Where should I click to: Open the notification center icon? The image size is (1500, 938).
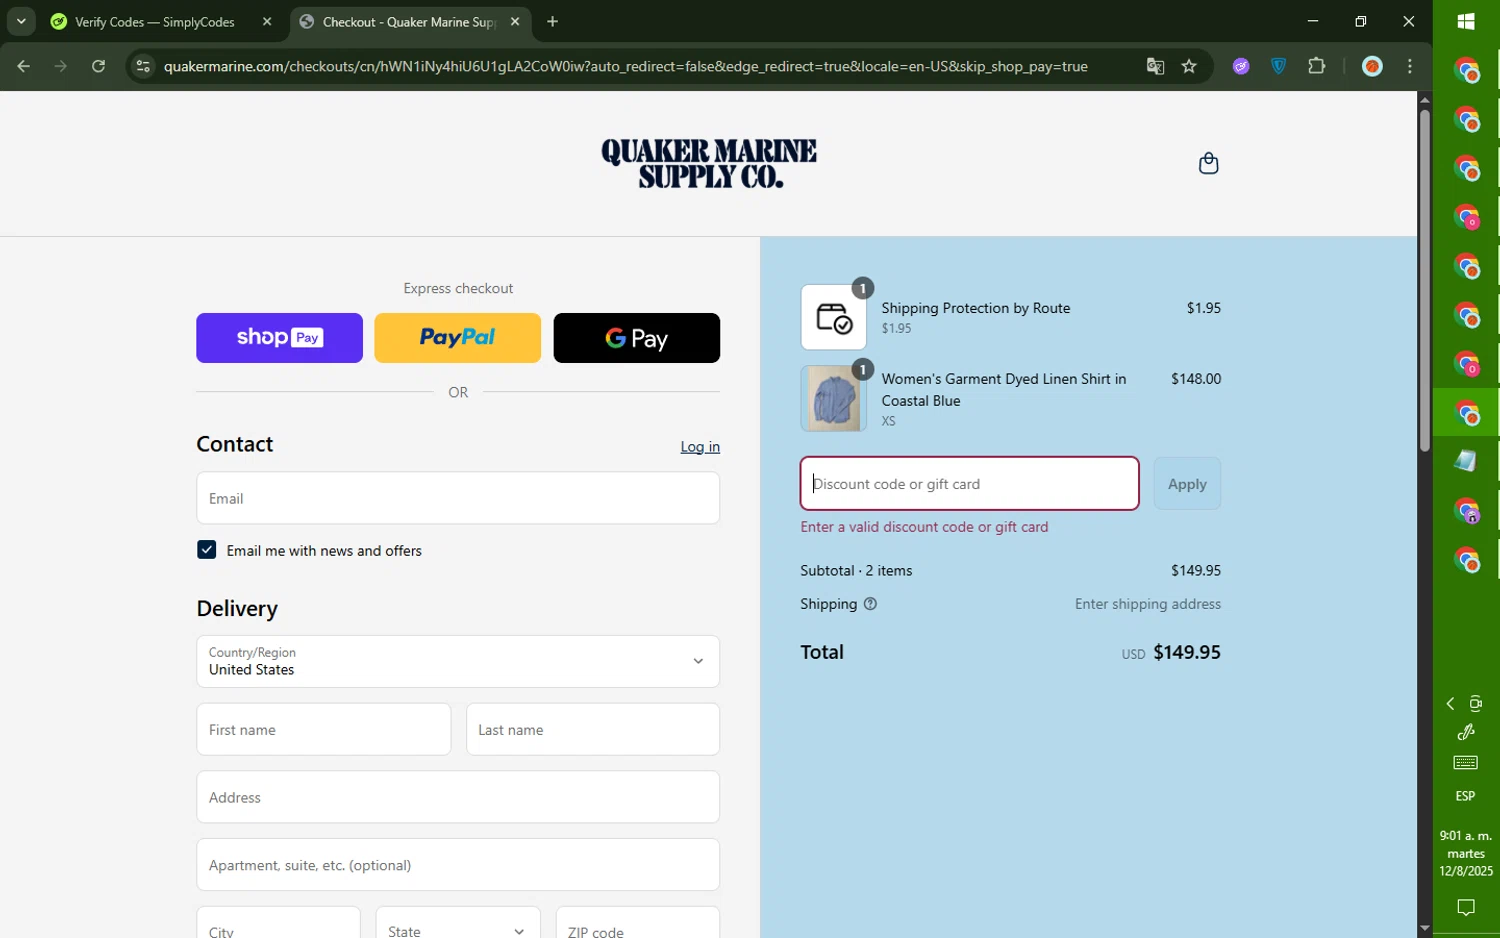[x=1466, y=908]
